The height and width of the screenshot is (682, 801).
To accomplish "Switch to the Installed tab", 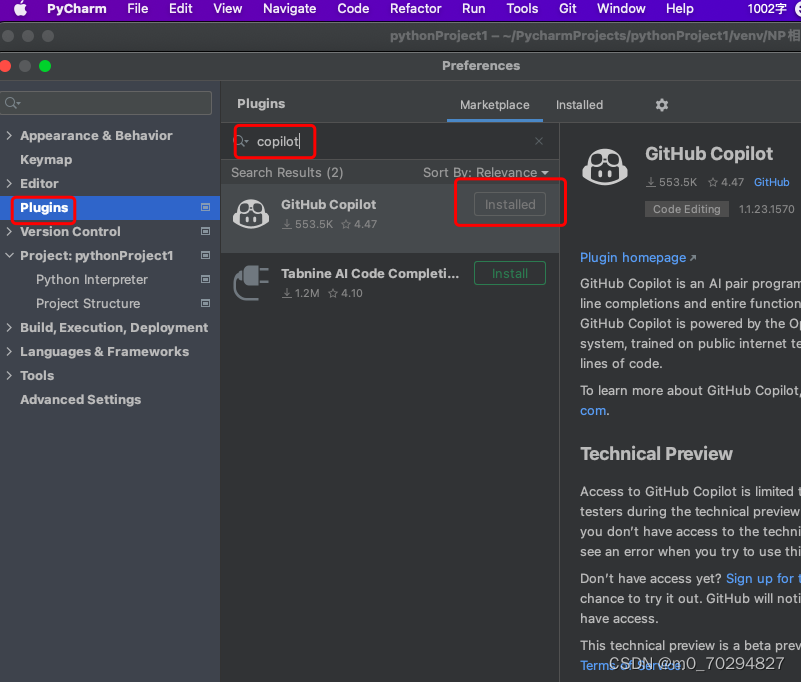I will tap(579, 105).
